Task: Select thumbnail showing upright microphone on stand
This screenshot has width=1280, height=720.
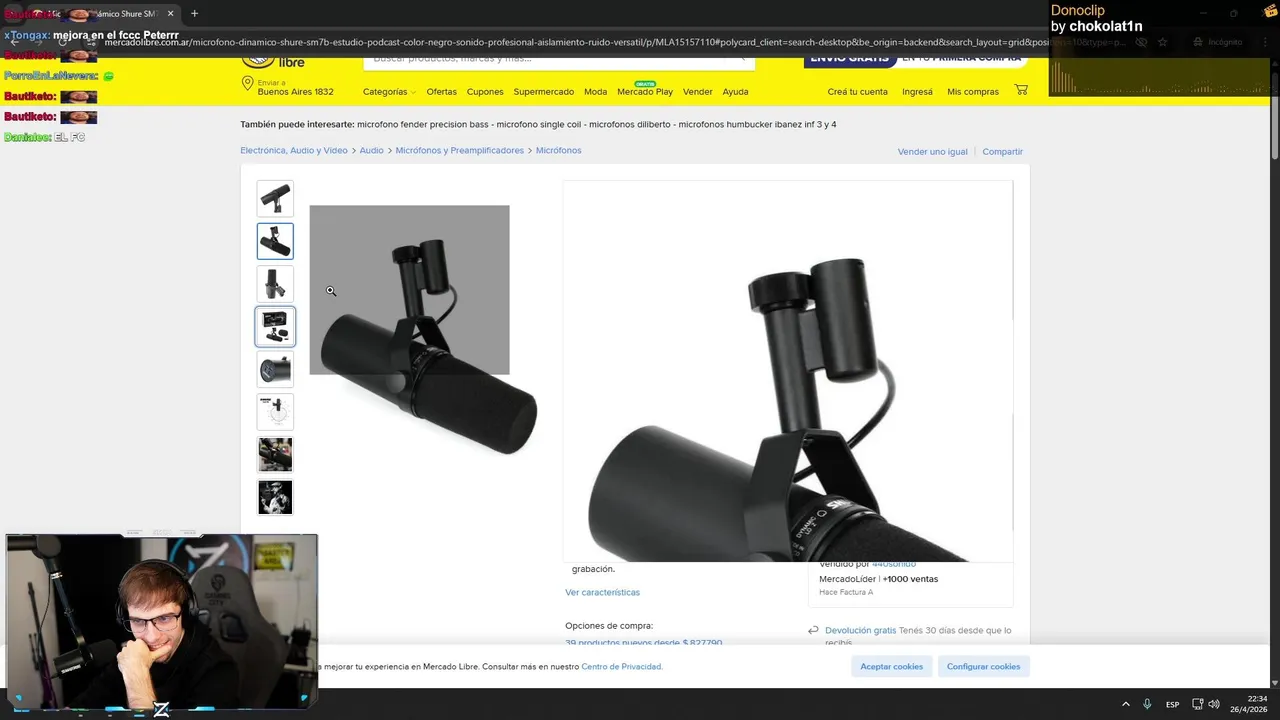Action: pyautogui.click(x=275, y=284)
